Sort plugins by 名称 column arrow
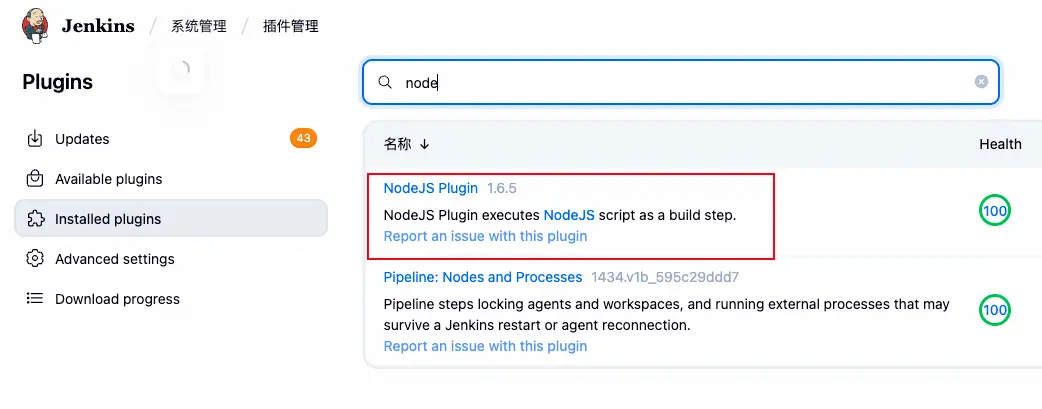 coord(424,145)
